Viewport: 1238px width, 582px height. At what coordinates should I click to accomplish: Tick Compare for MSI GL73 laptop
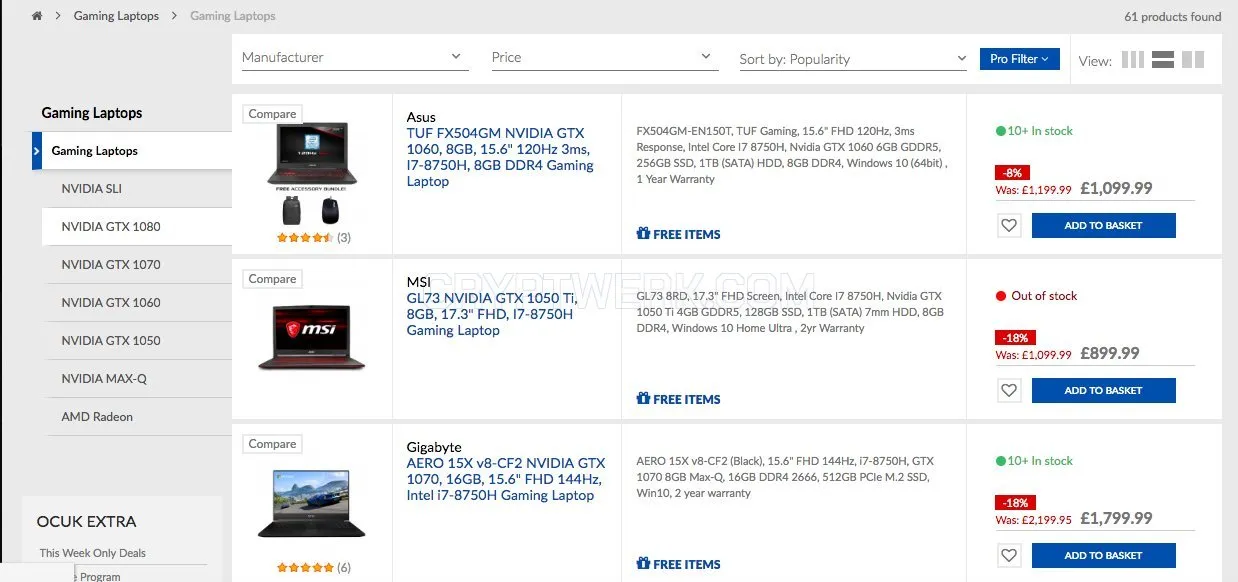point(272,279)
